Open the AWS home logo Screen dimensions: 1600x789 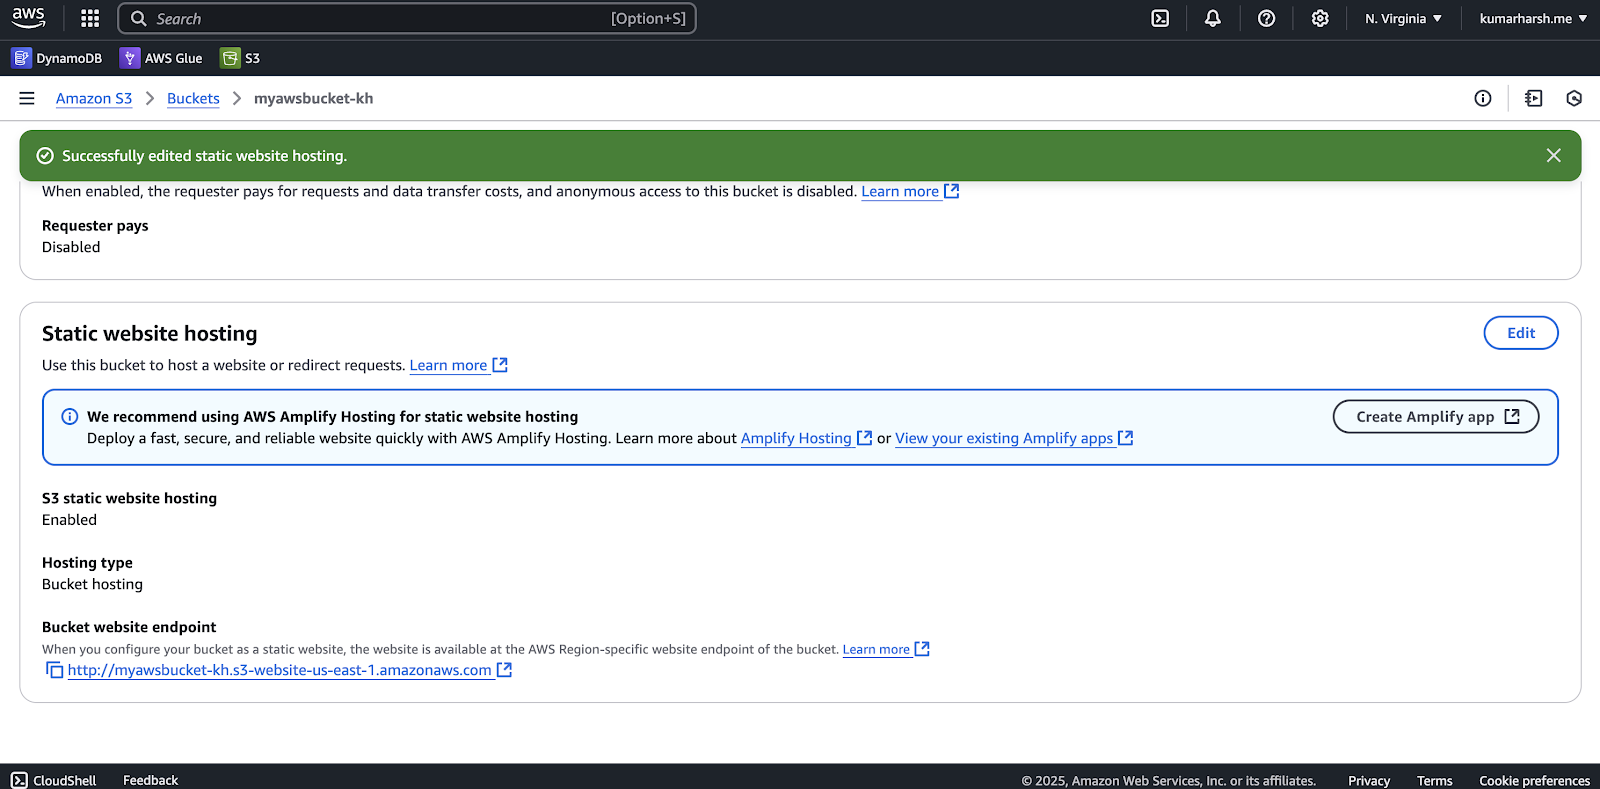pyautogui.click(x=28, y=18)
